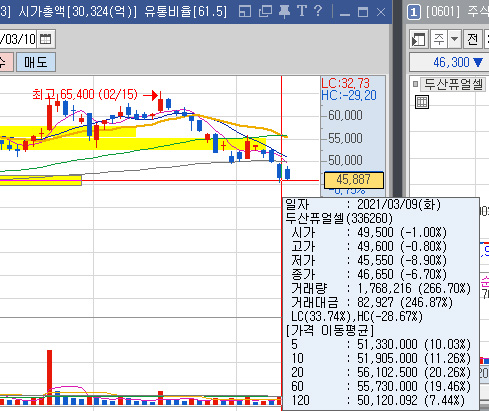Click the date input field ending 03/10

(x=18, y=39)
